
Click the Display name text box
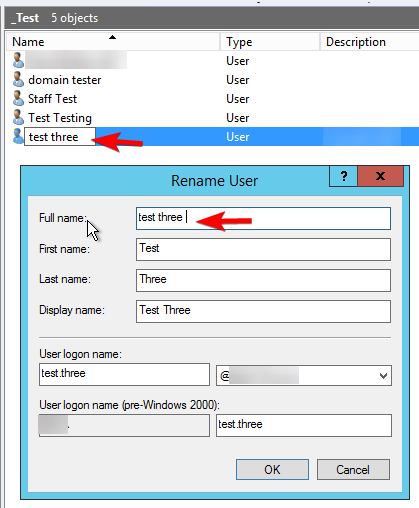[263, 311]
